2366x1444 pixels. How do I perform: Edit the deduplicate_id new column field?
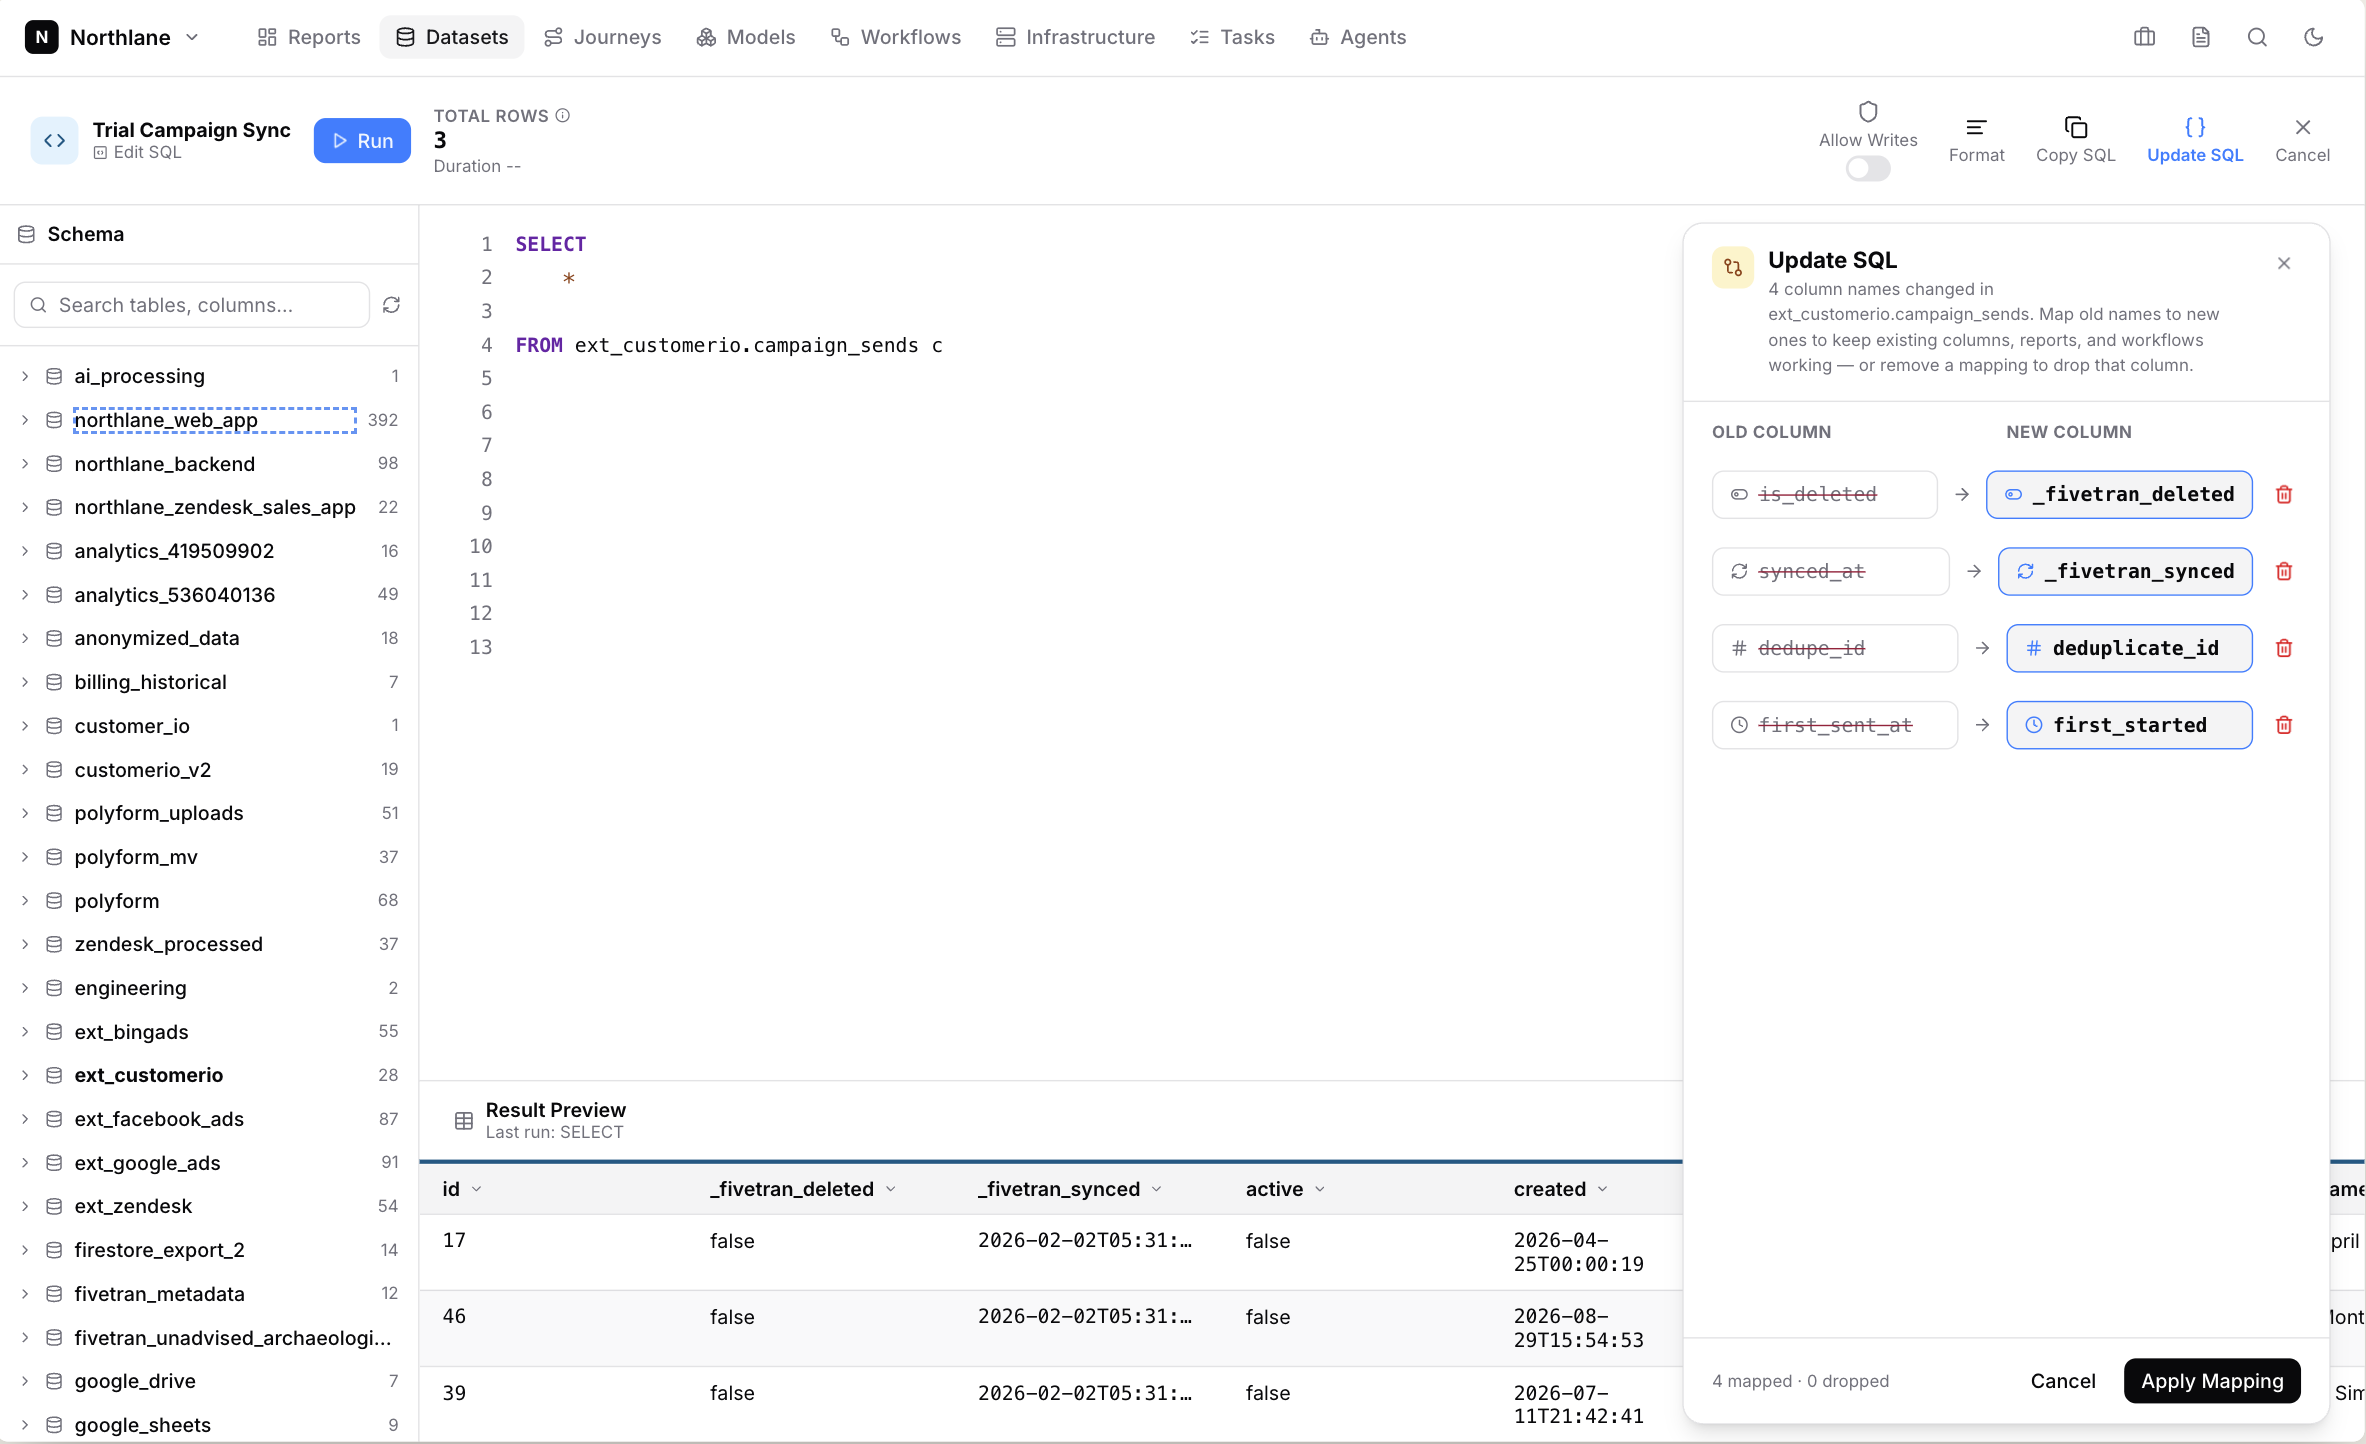click(x=2129, y=648)
